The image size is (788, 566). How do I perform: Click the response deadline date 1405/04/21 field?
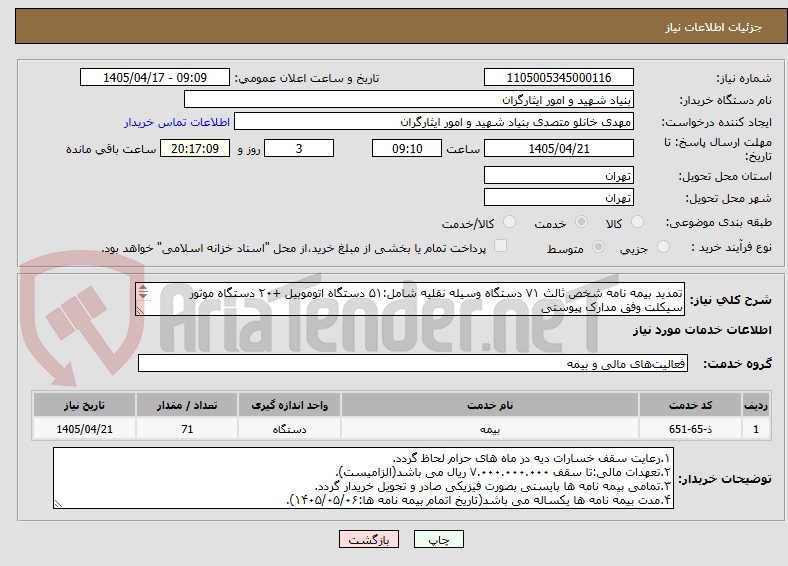[558, 148]
